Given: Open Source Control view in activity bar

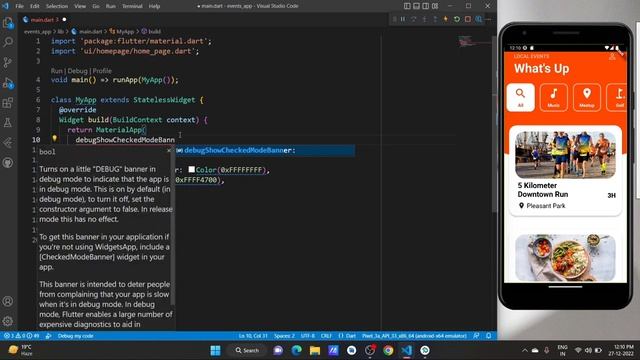Looking at the screenshot, I should (8, 62).
